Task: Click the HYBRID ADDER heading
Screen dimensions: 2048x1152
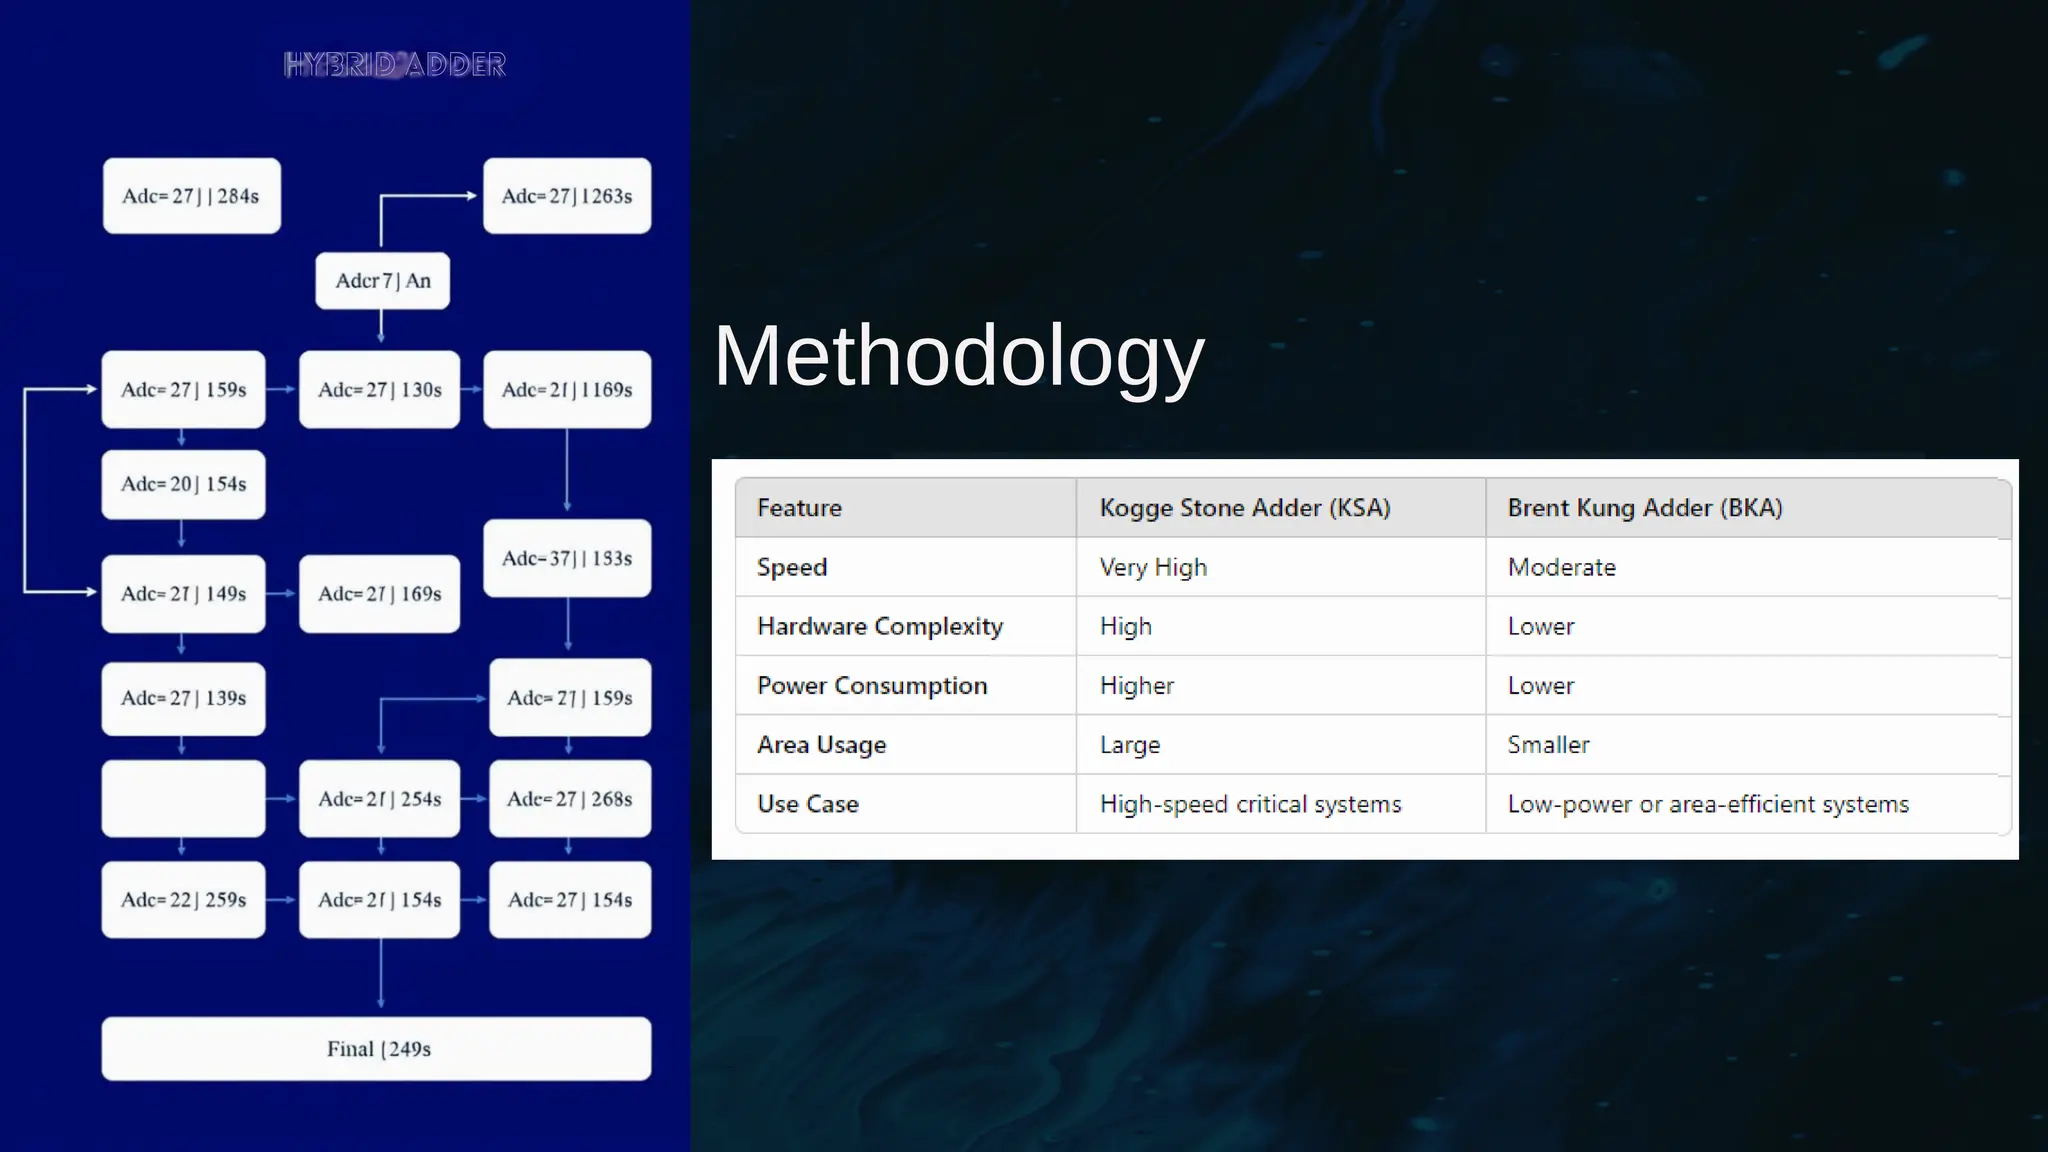Action: pos(395,65)
